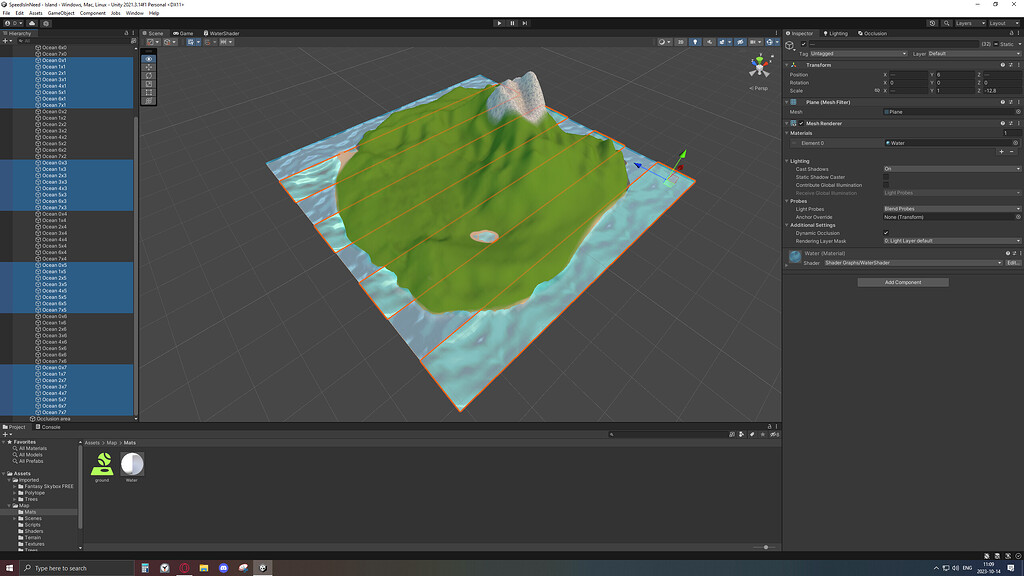Collapse the Transform component

tap(787, 64)
